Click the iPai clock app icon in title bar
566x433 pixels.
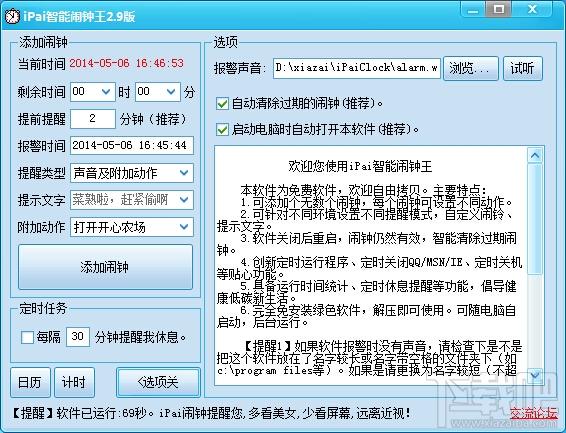point(12,17)
